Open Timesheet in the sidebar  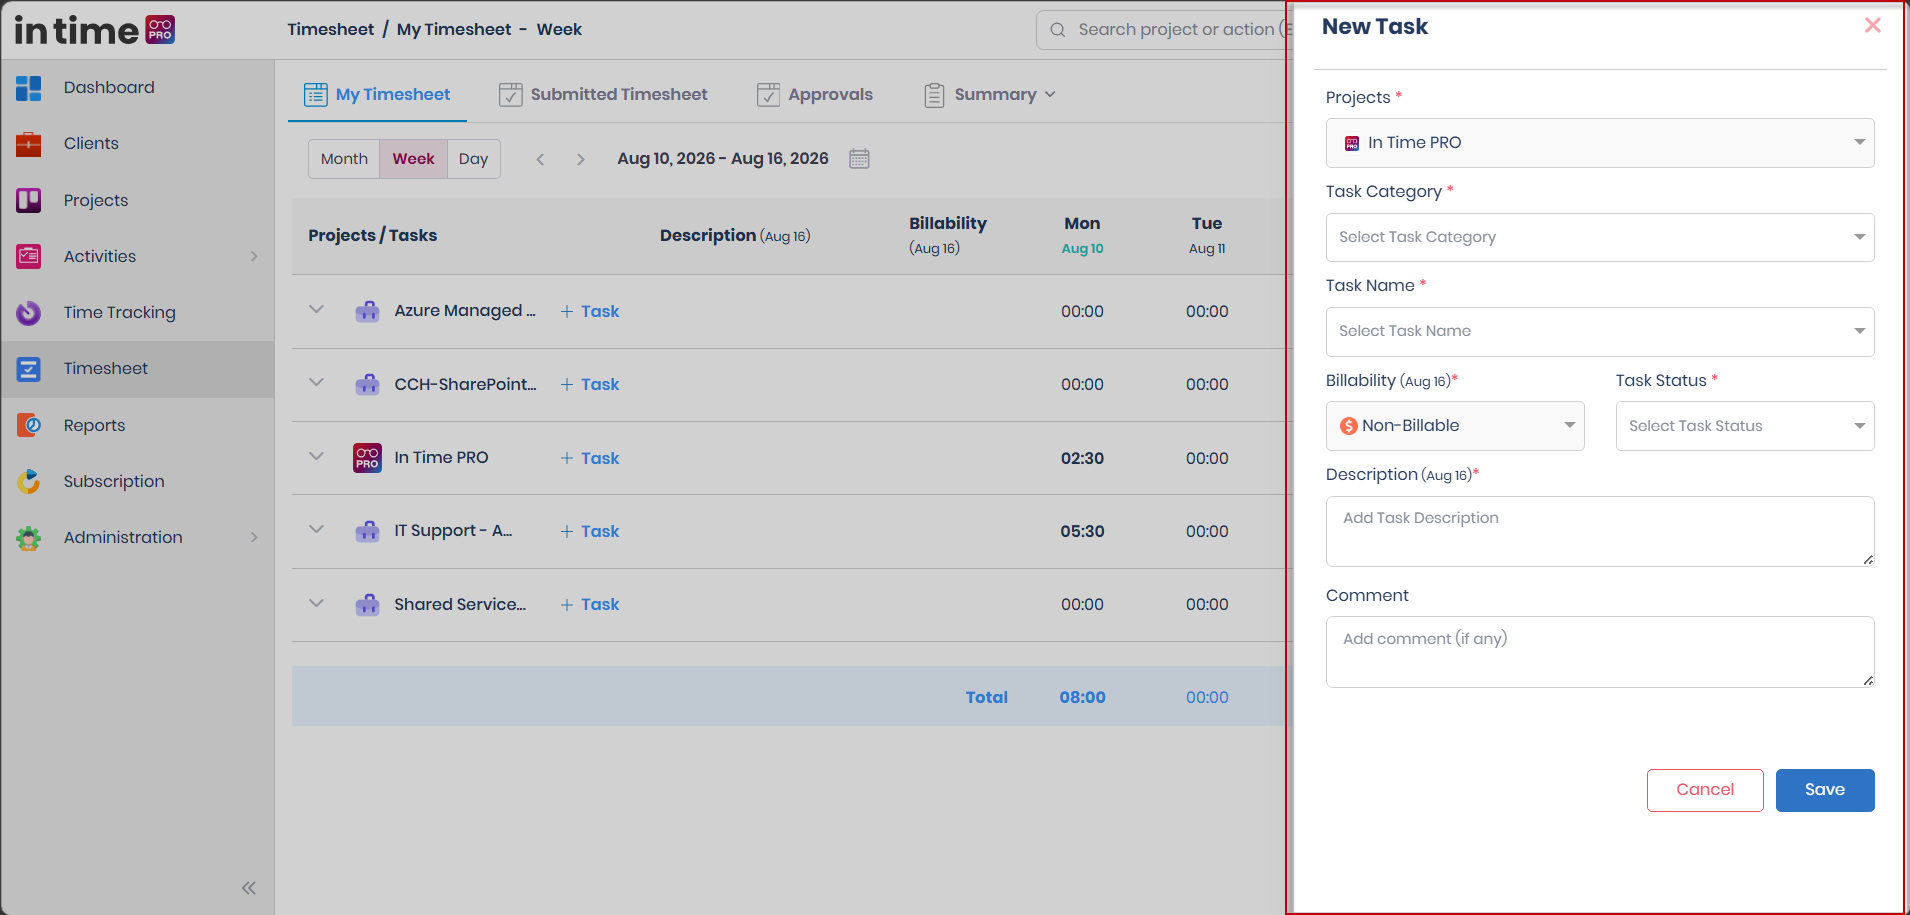coord(137,369)
